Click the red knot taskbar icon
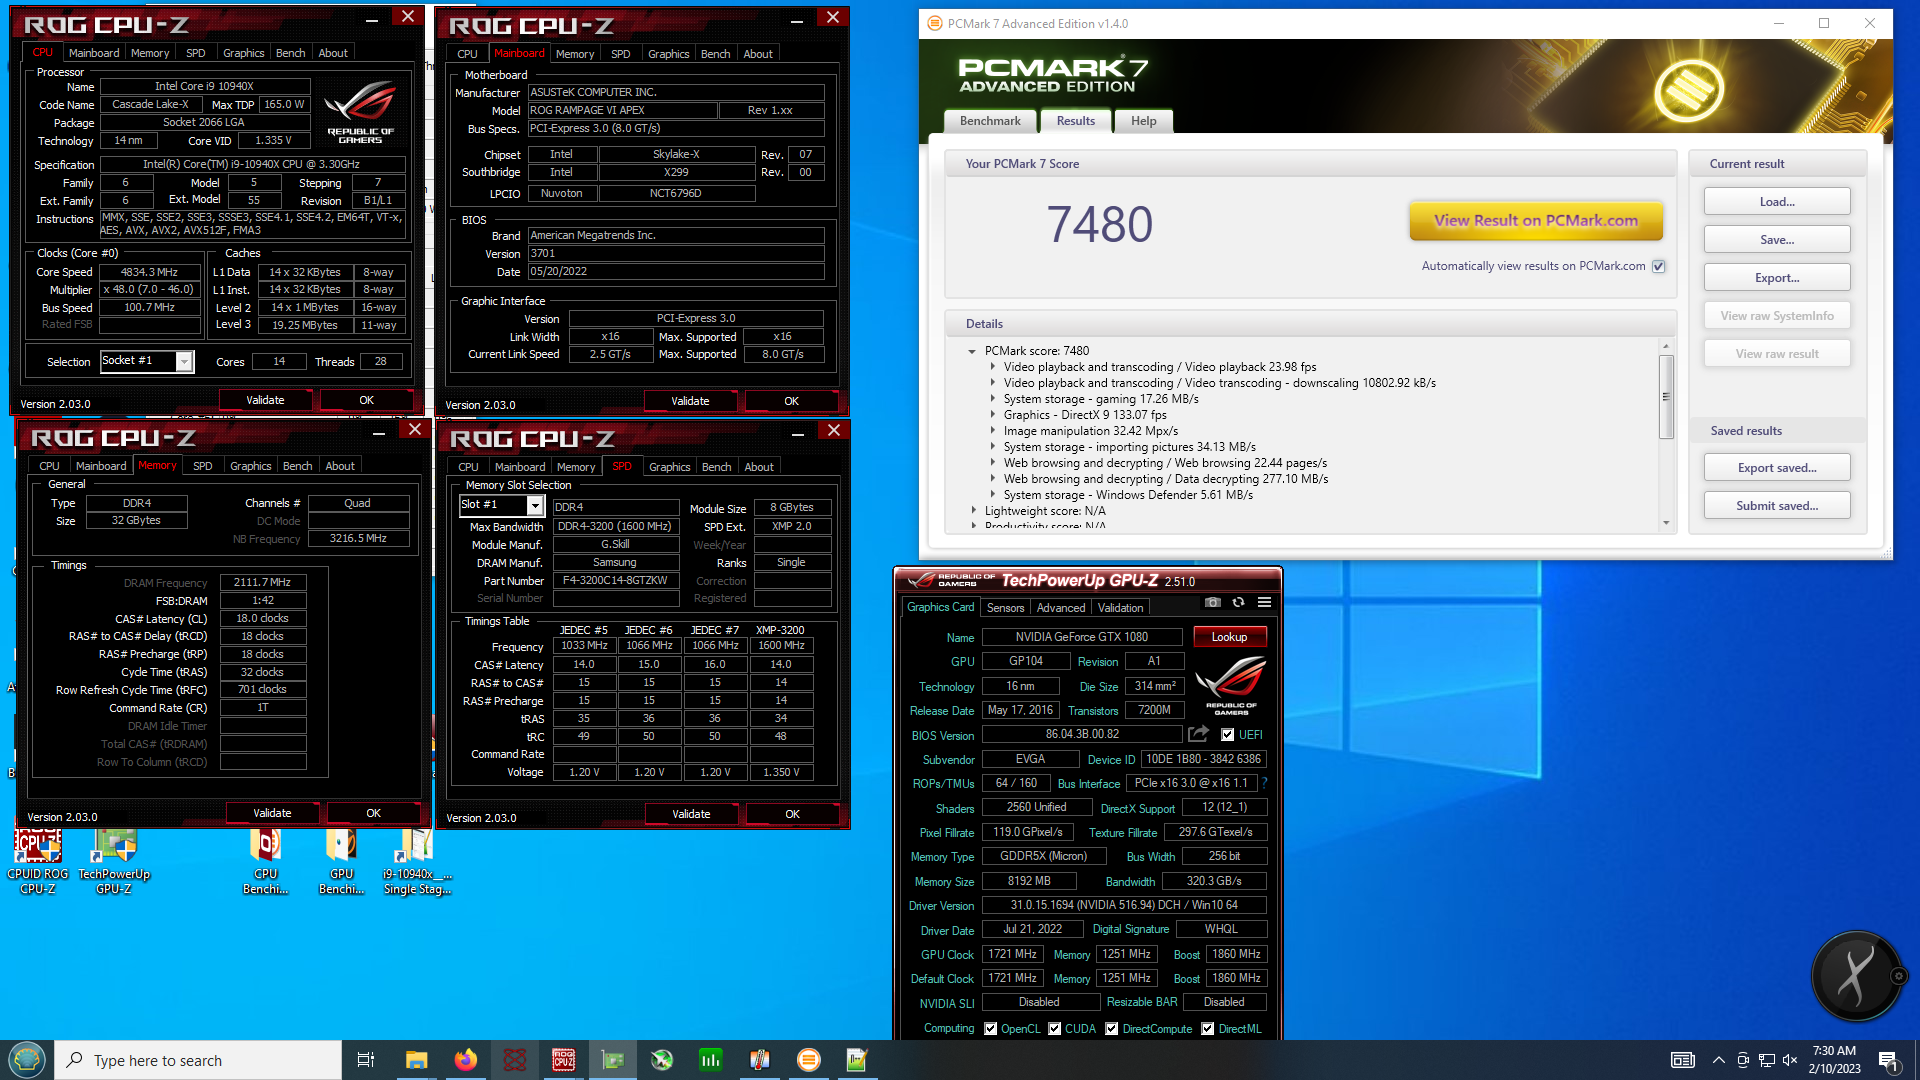Image resolution: width=1920 pixels, height=1080 pixels. point(514,1060)
